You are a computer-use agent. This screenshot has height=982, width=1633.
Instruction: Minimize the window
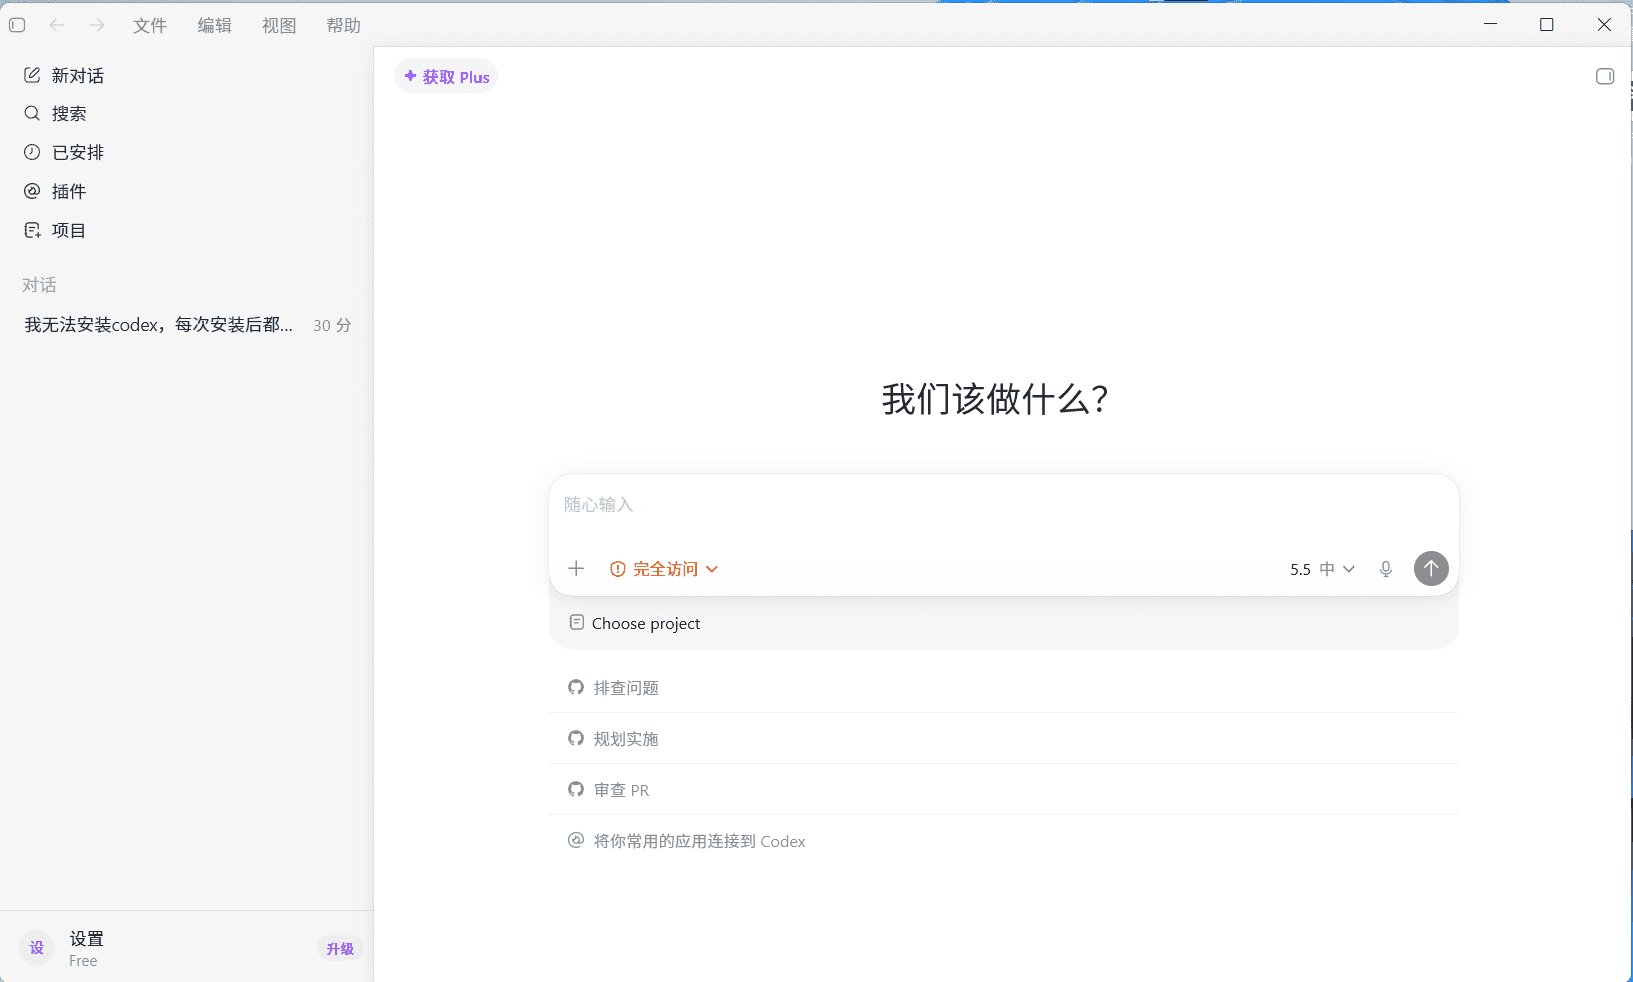[x=1490, y=24]
